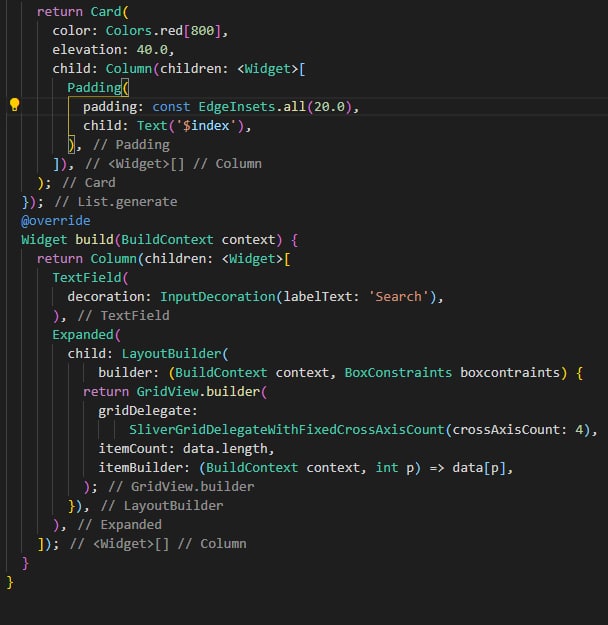The height and width of the screenshot is (625, 608).
Task: Click 'Card(' in the return statement
Action: (109, 12)
